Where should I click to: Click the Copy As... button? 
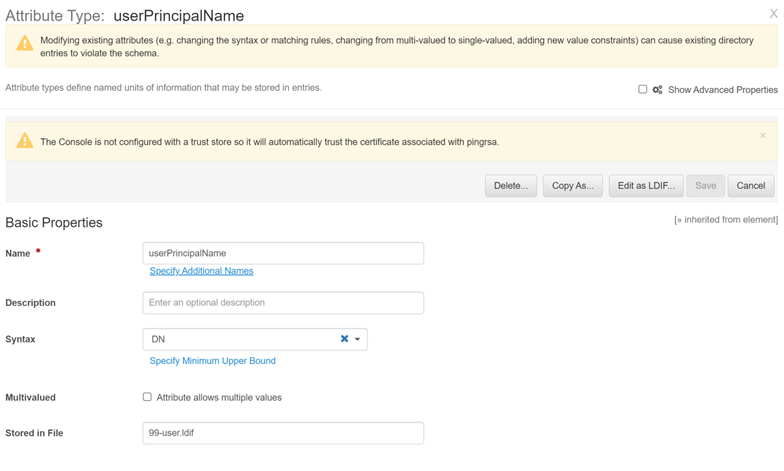(x=572, y=186)
